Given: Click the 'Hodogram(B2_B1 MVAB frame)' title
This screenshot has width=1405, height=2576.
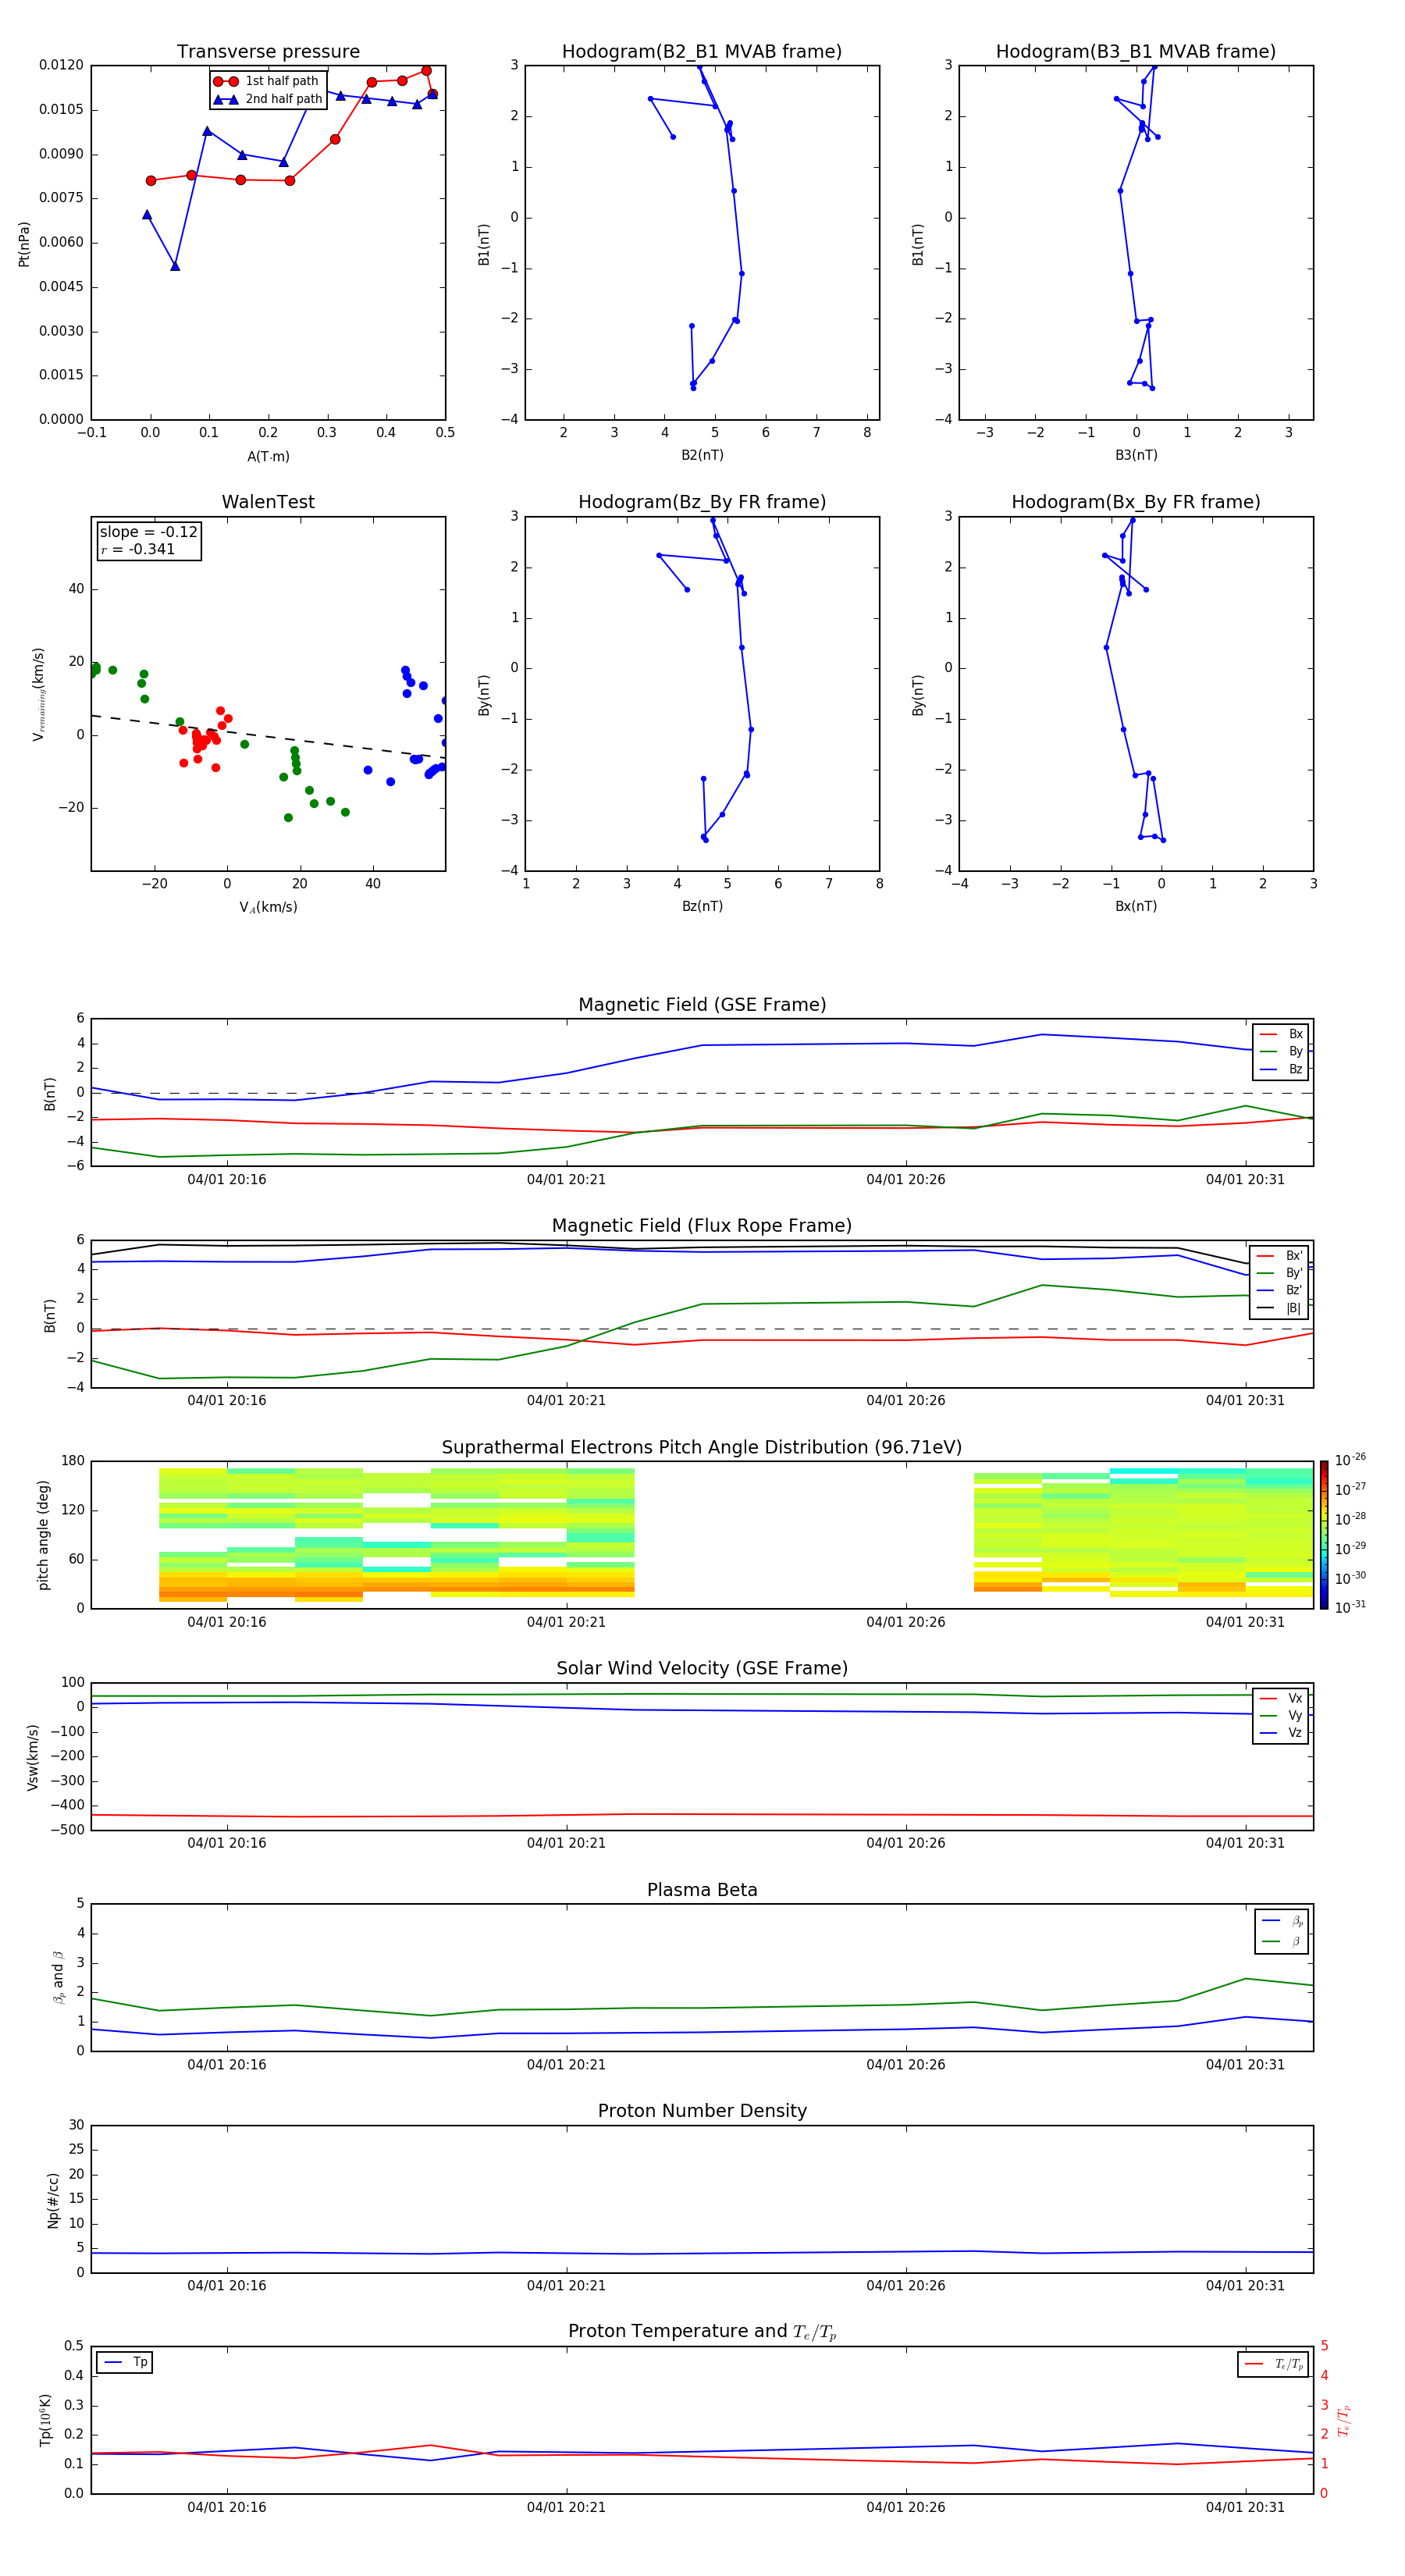Looking at the screenshot, I should pyautogui.click(x=702, y=51).
